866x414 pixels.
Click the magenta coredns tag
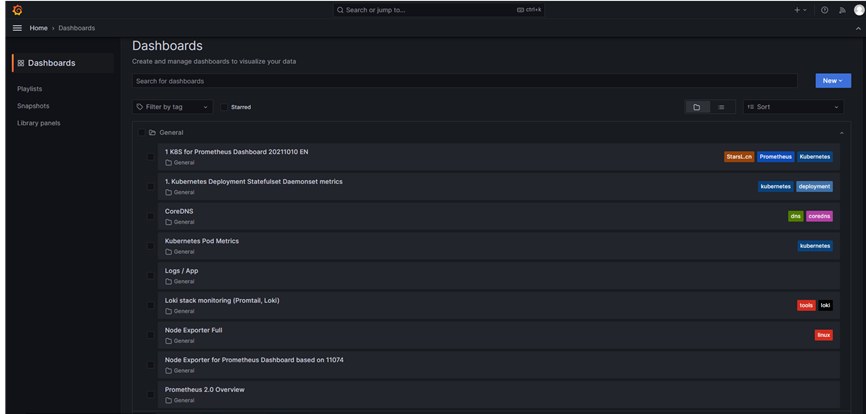coord(819,216)
